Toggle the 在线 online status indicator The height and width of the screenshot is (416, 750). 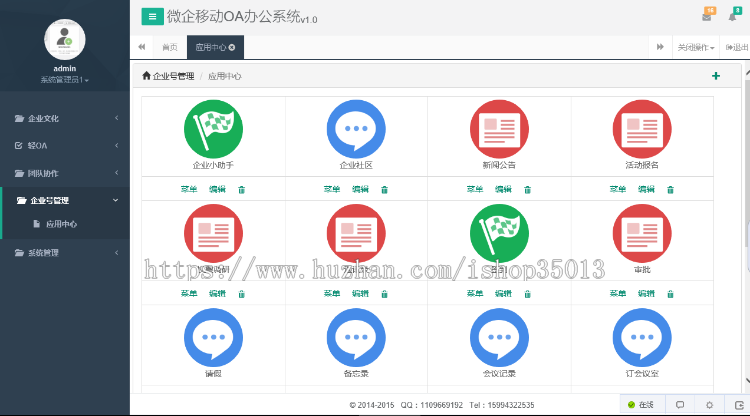click(x=641, y=405)
